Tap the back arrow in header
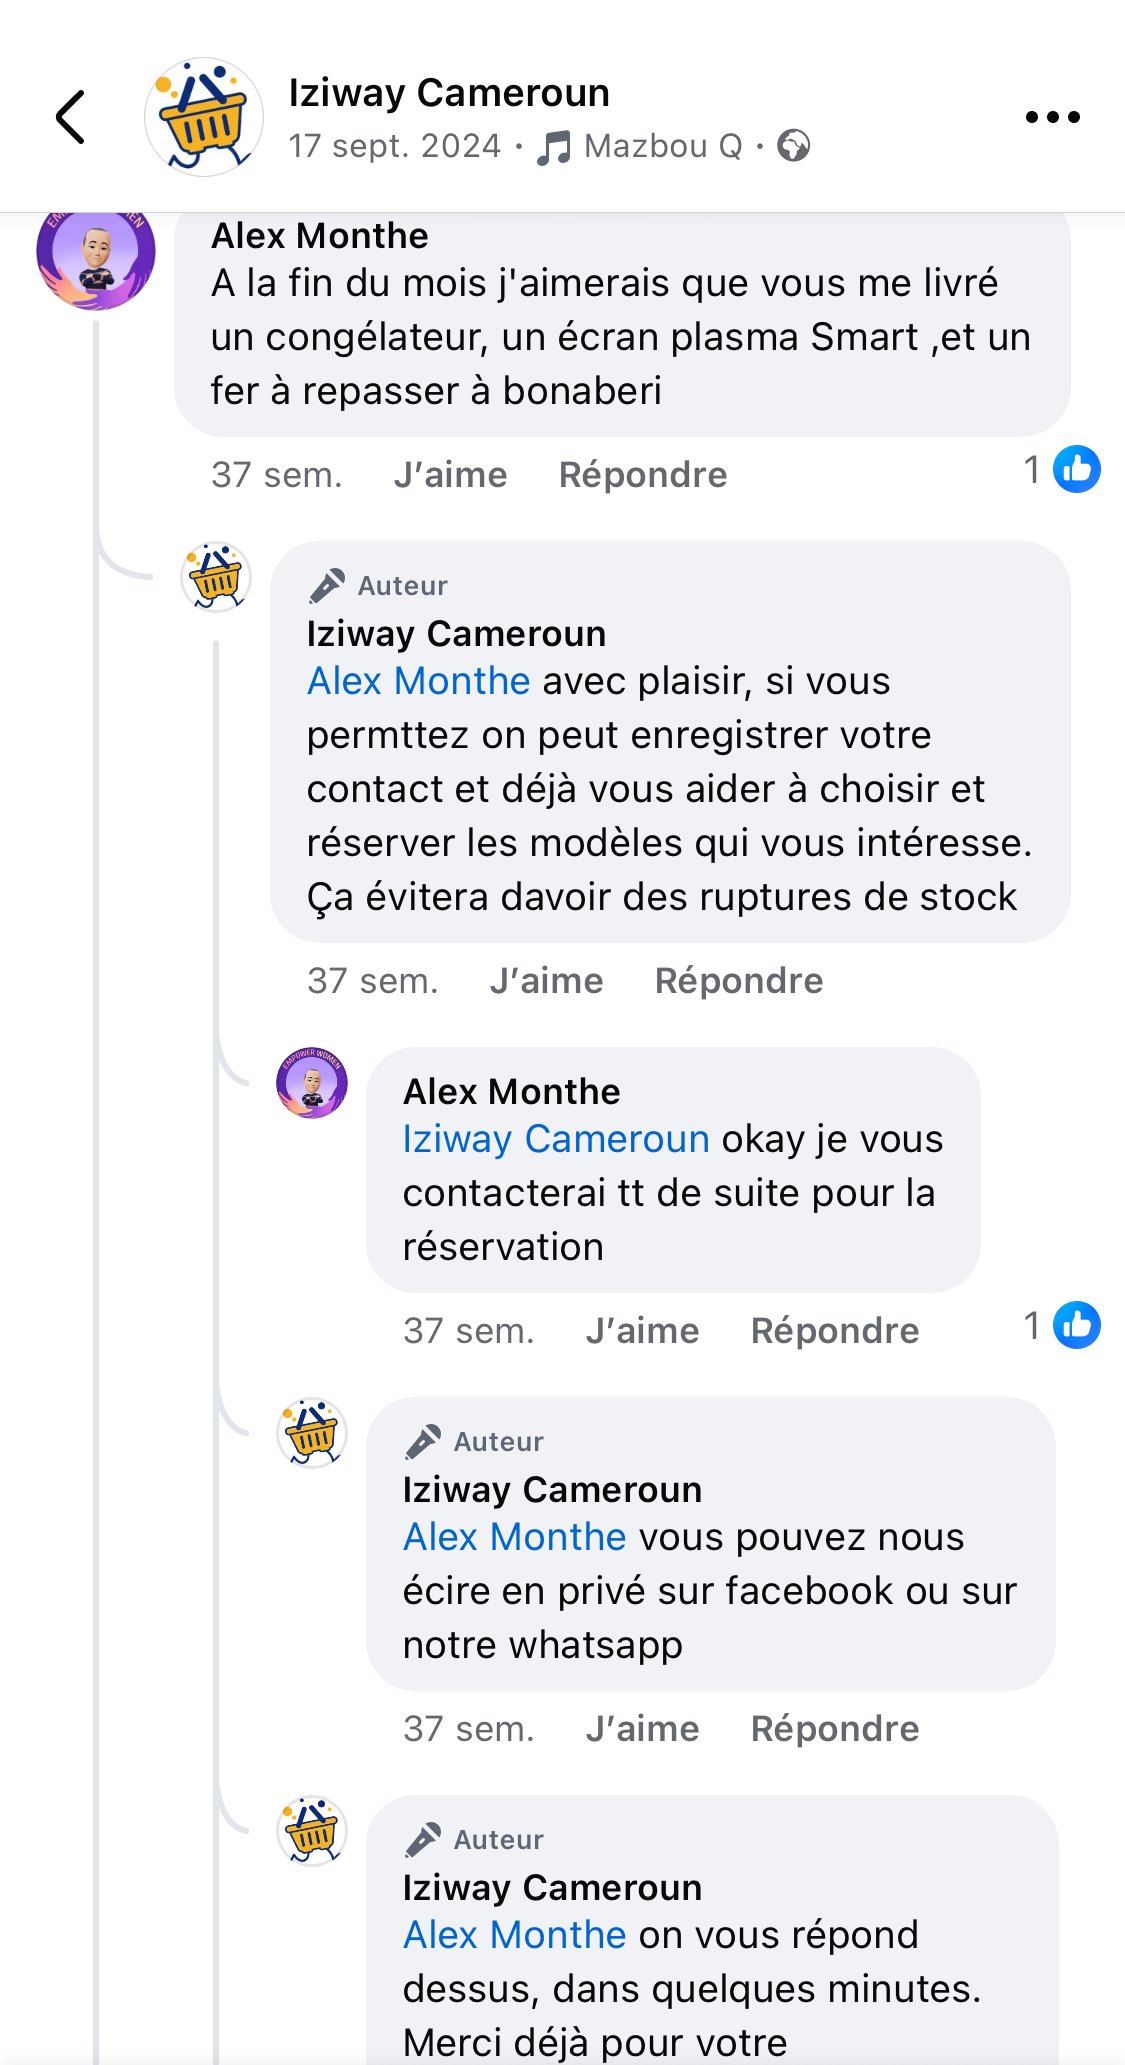Viewport: 1125px width, 2065px height. 71,117
